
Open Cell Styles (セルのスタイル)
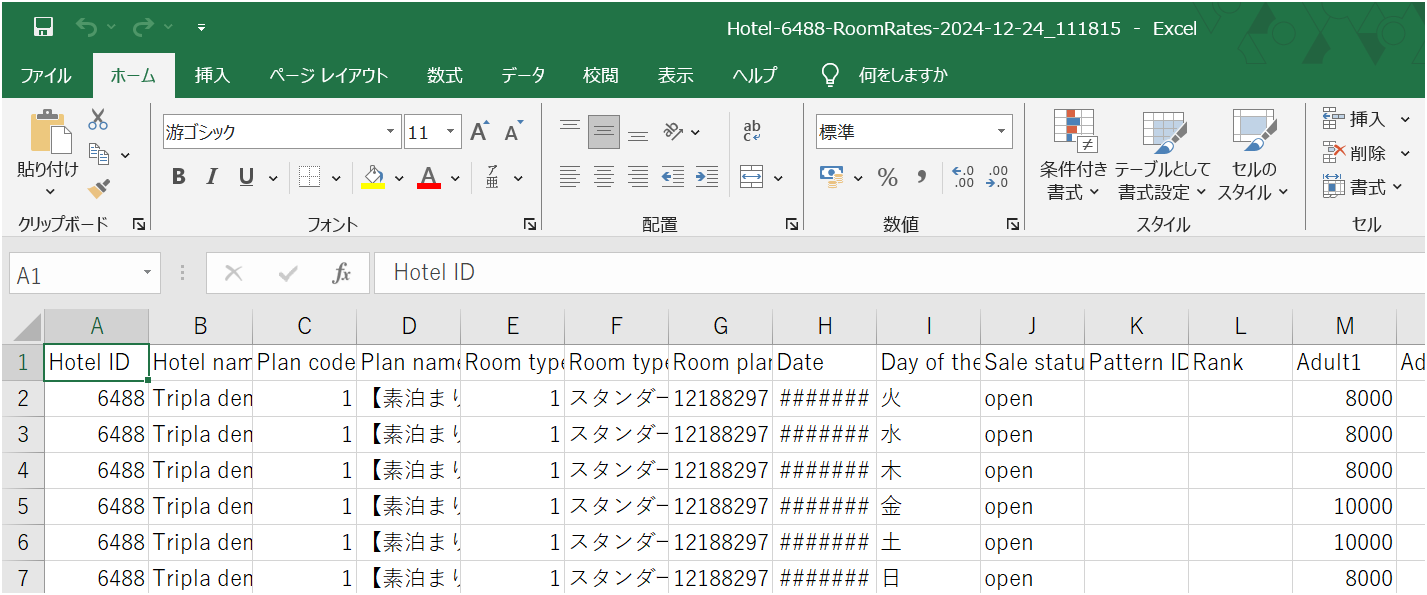[x=1253, y=155]
